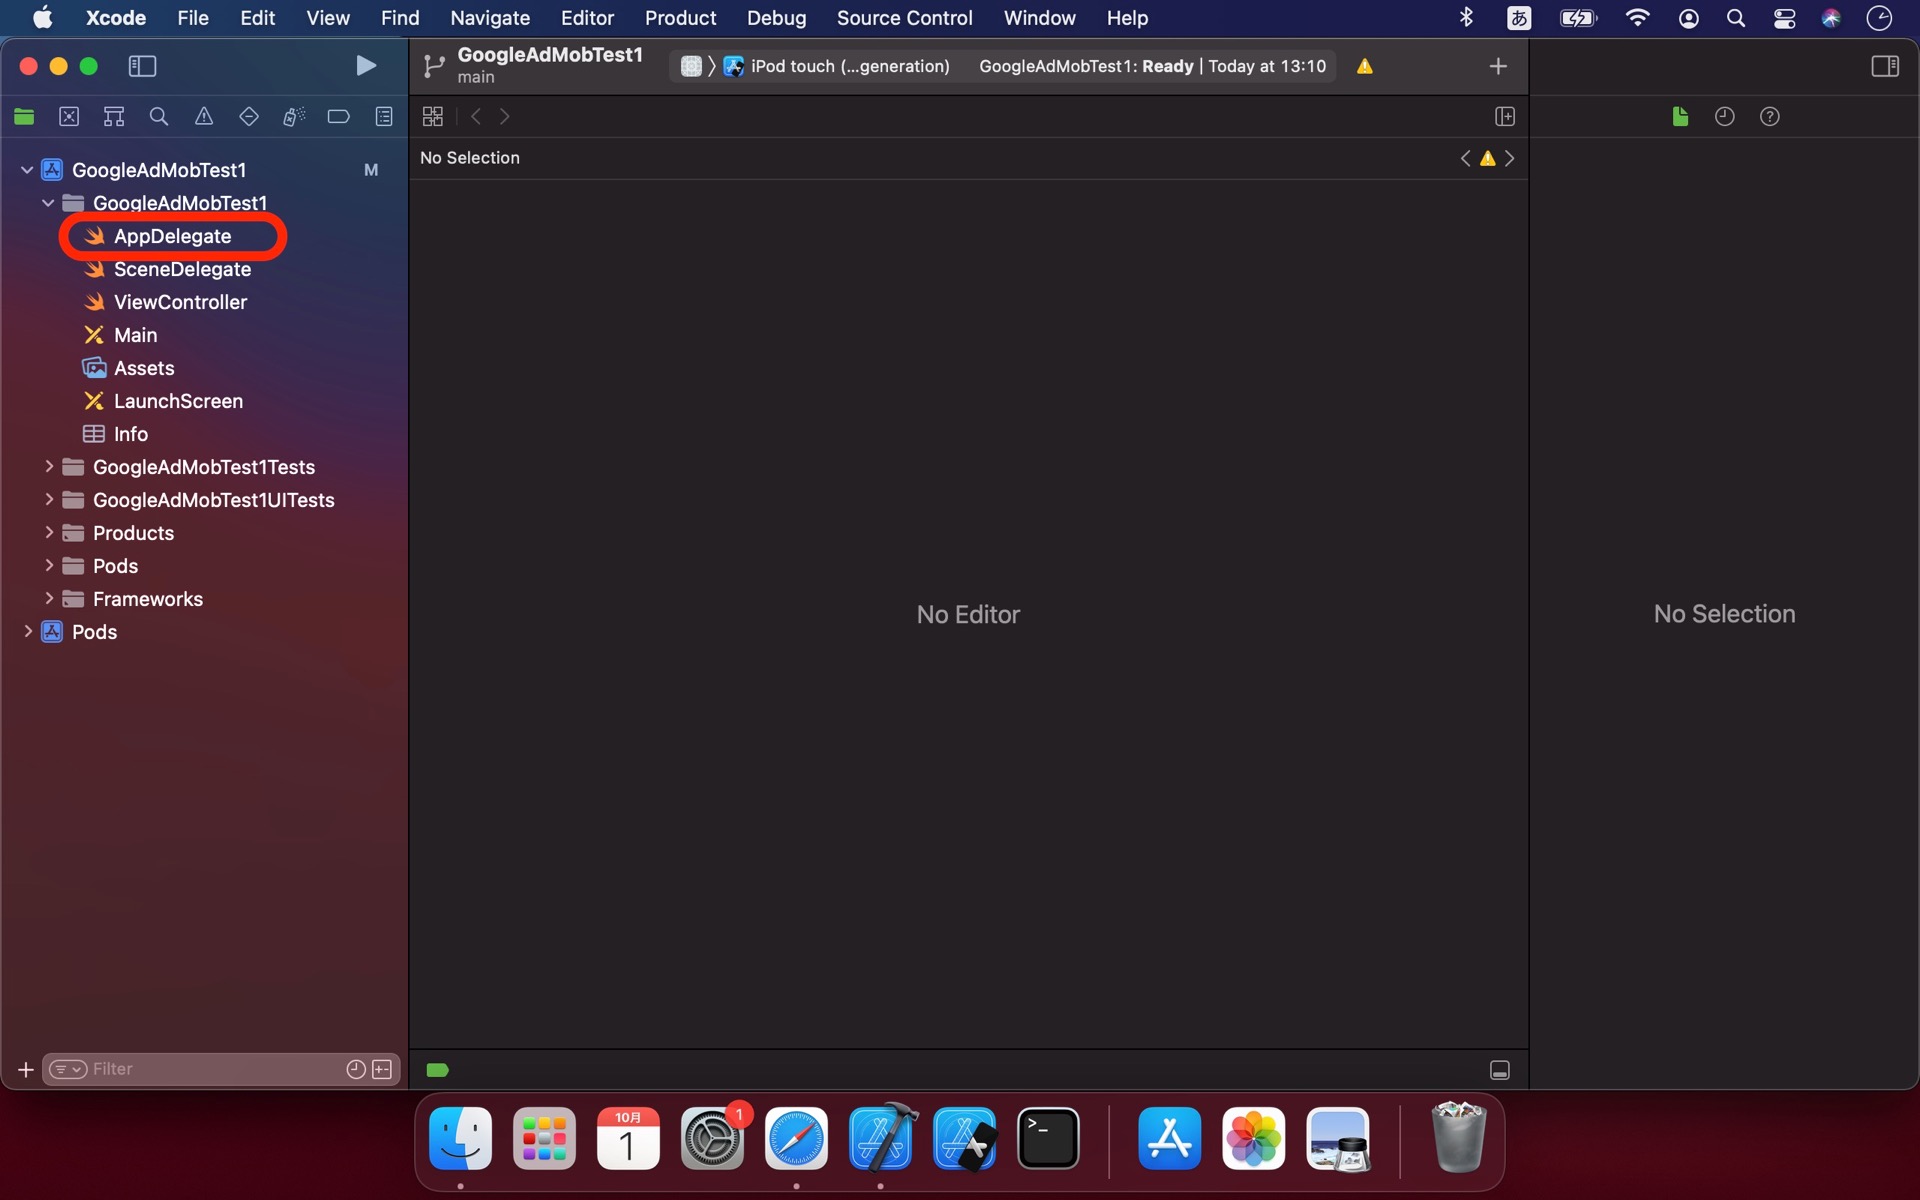This screenshot has height=1200, width=1920.
Task: Open the Navigate menu
Action: [490, 18]
